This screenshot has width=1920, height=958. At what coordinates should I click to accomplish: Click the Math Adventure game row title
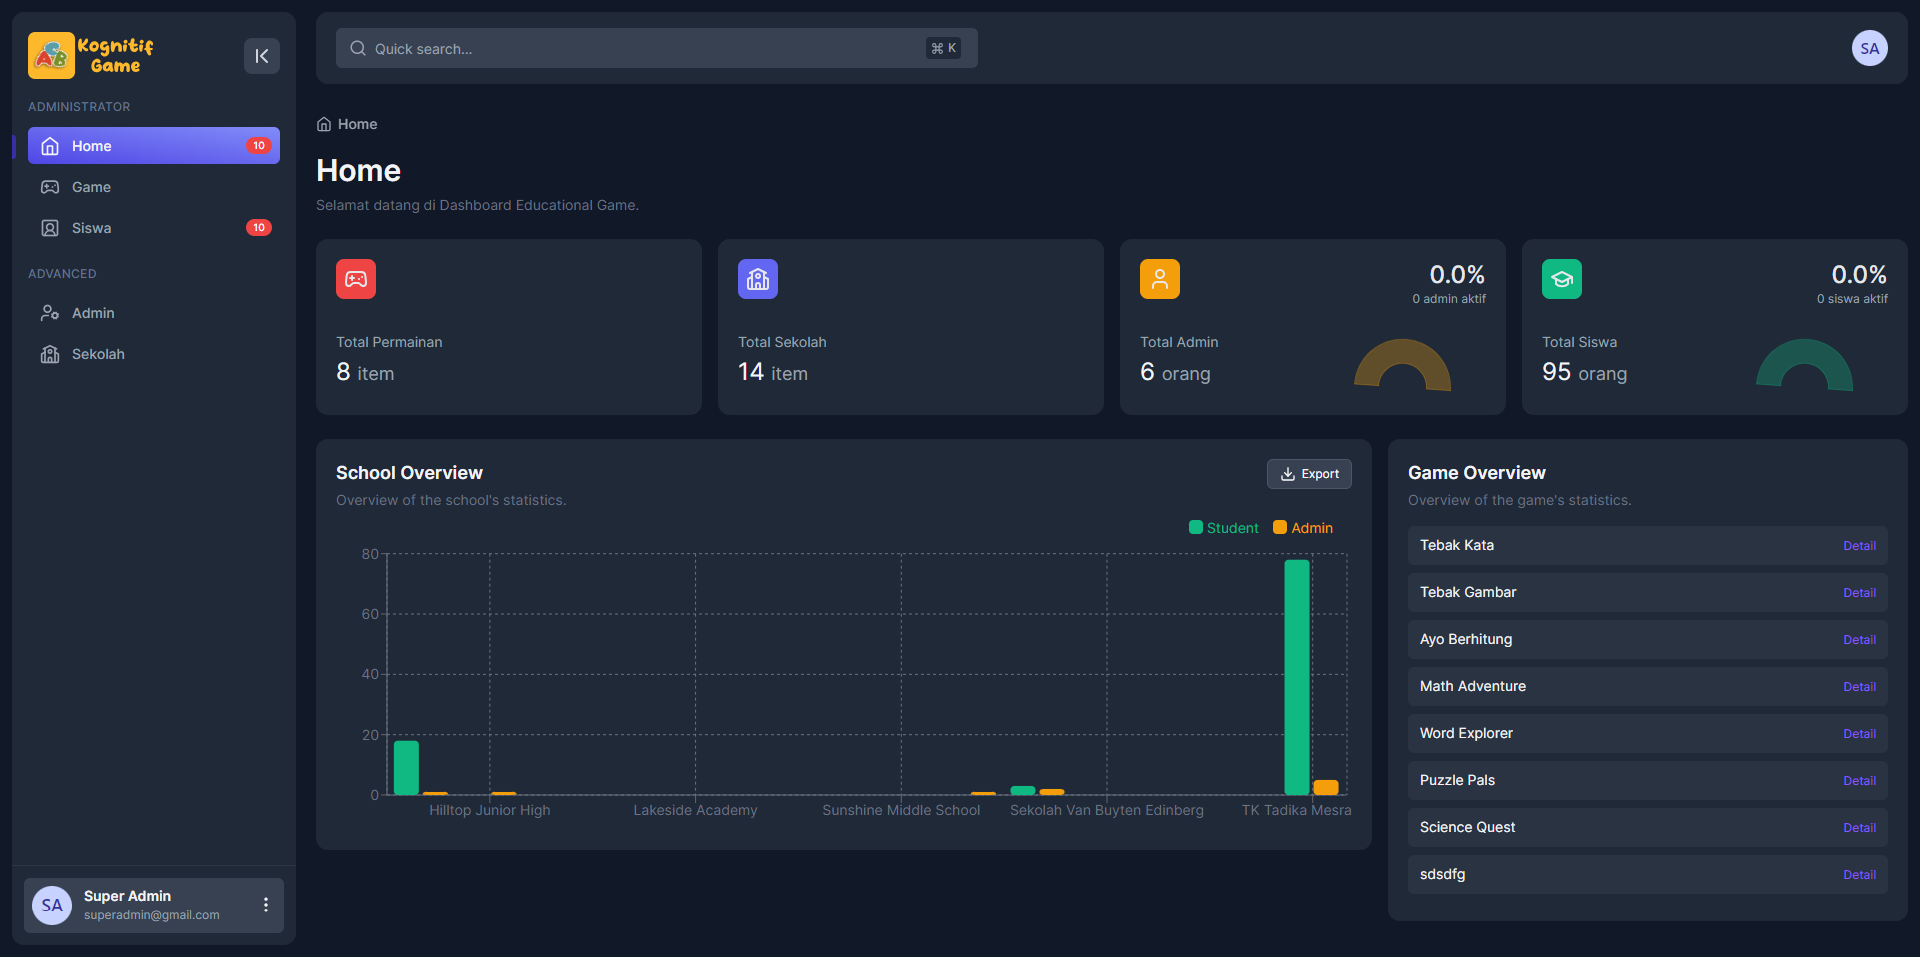coord(1473,686)
